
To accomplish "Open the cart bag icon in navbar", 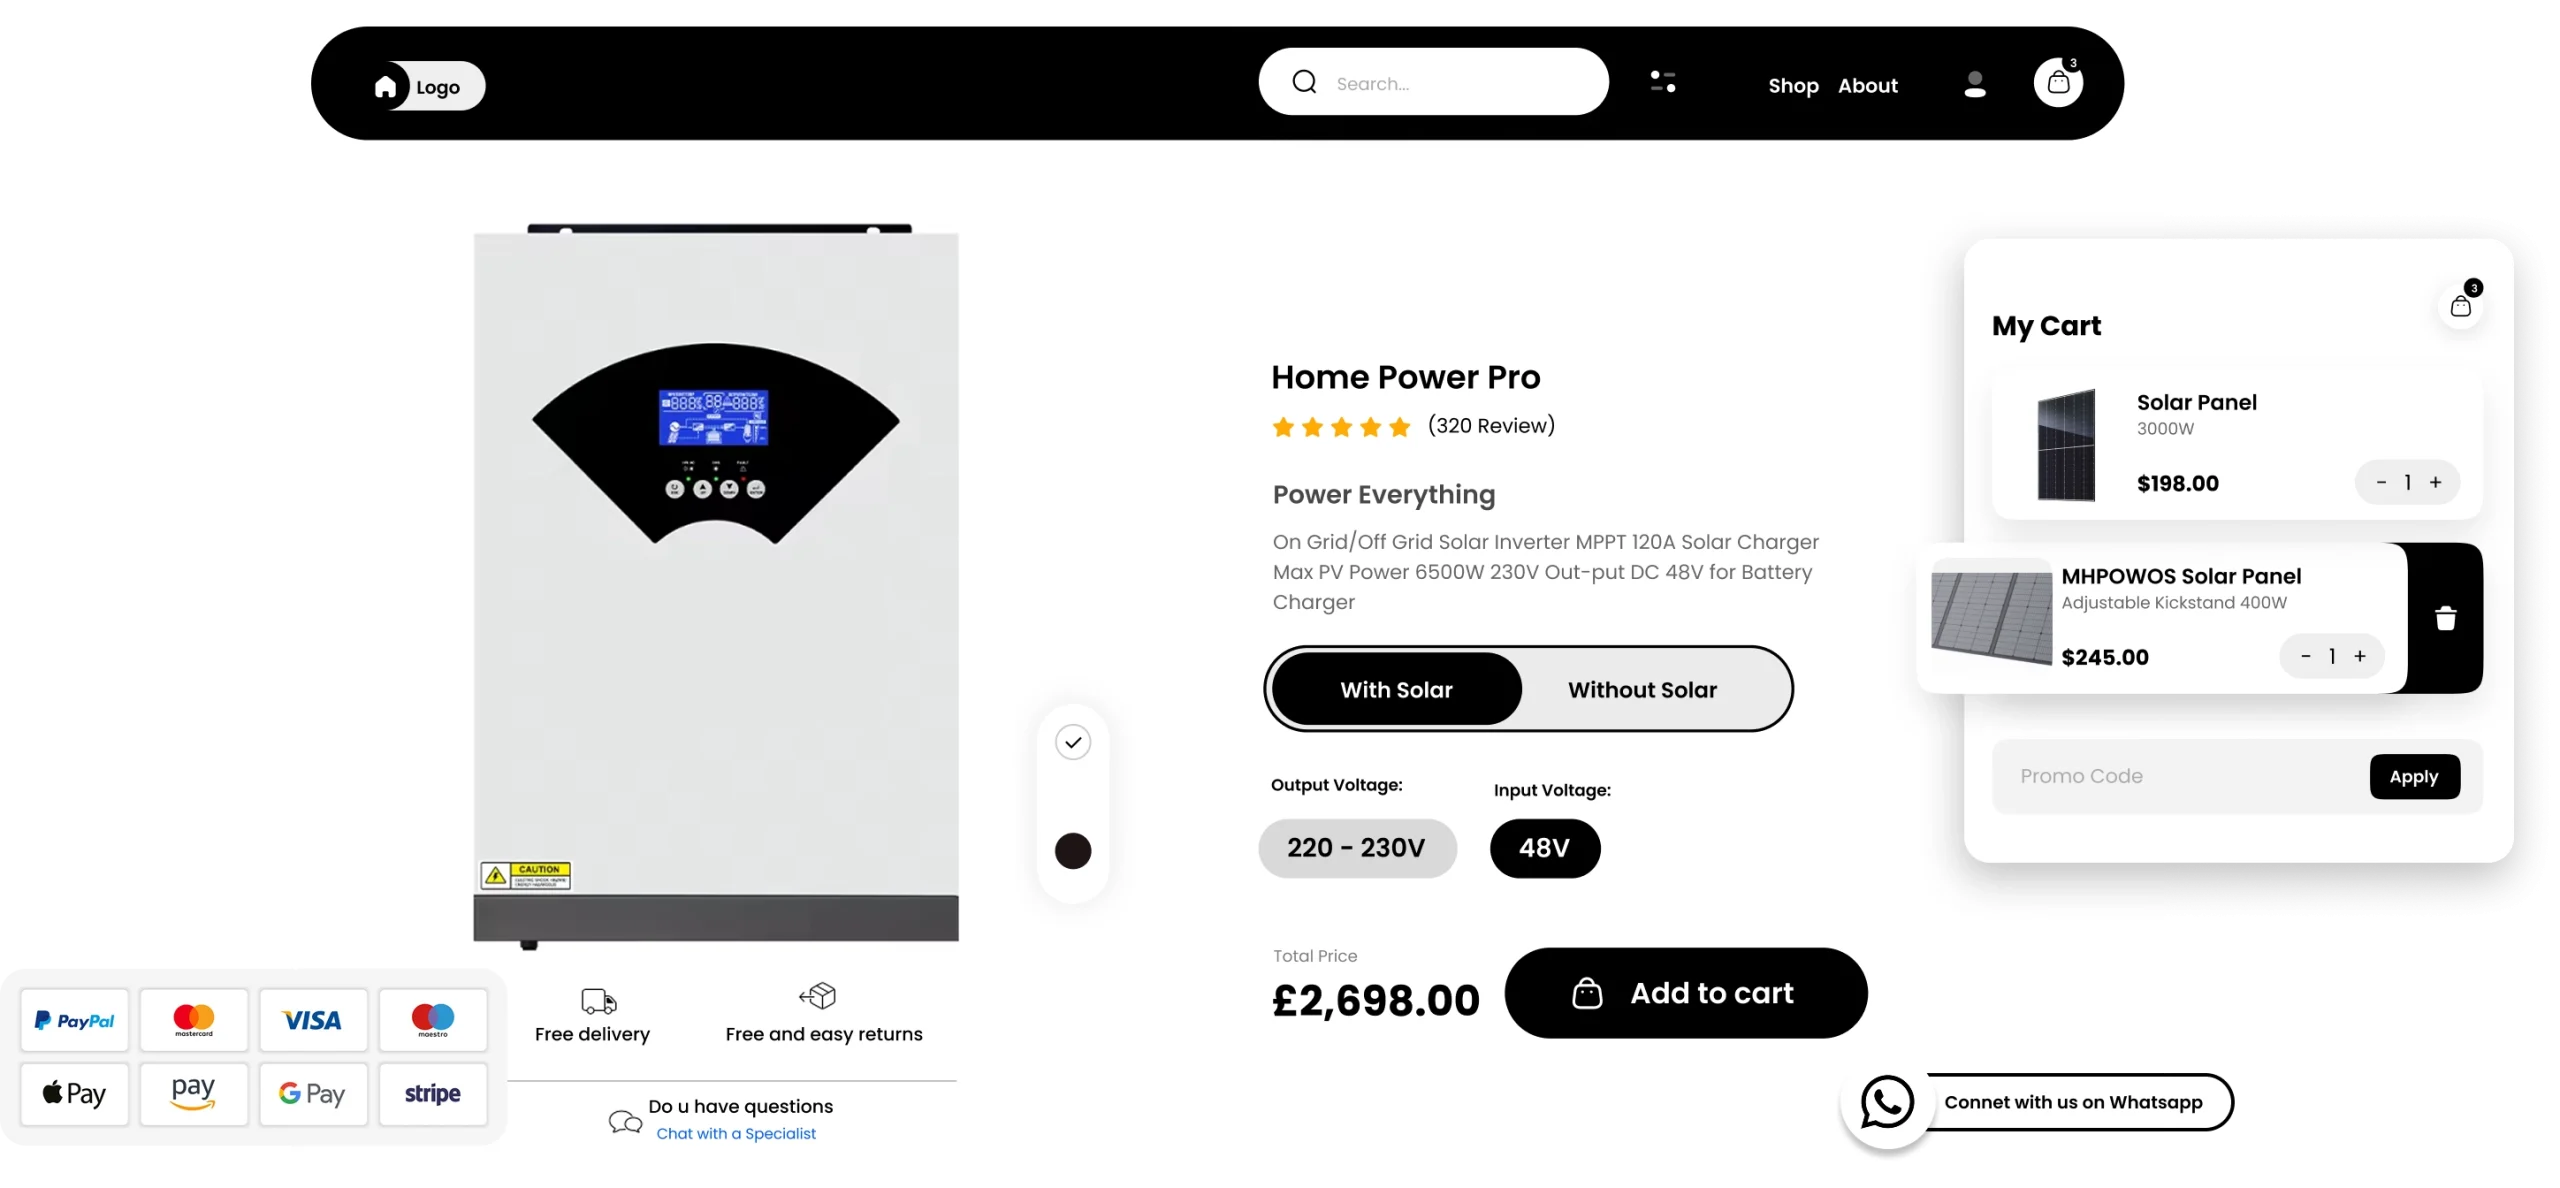I will [2058, 83].
